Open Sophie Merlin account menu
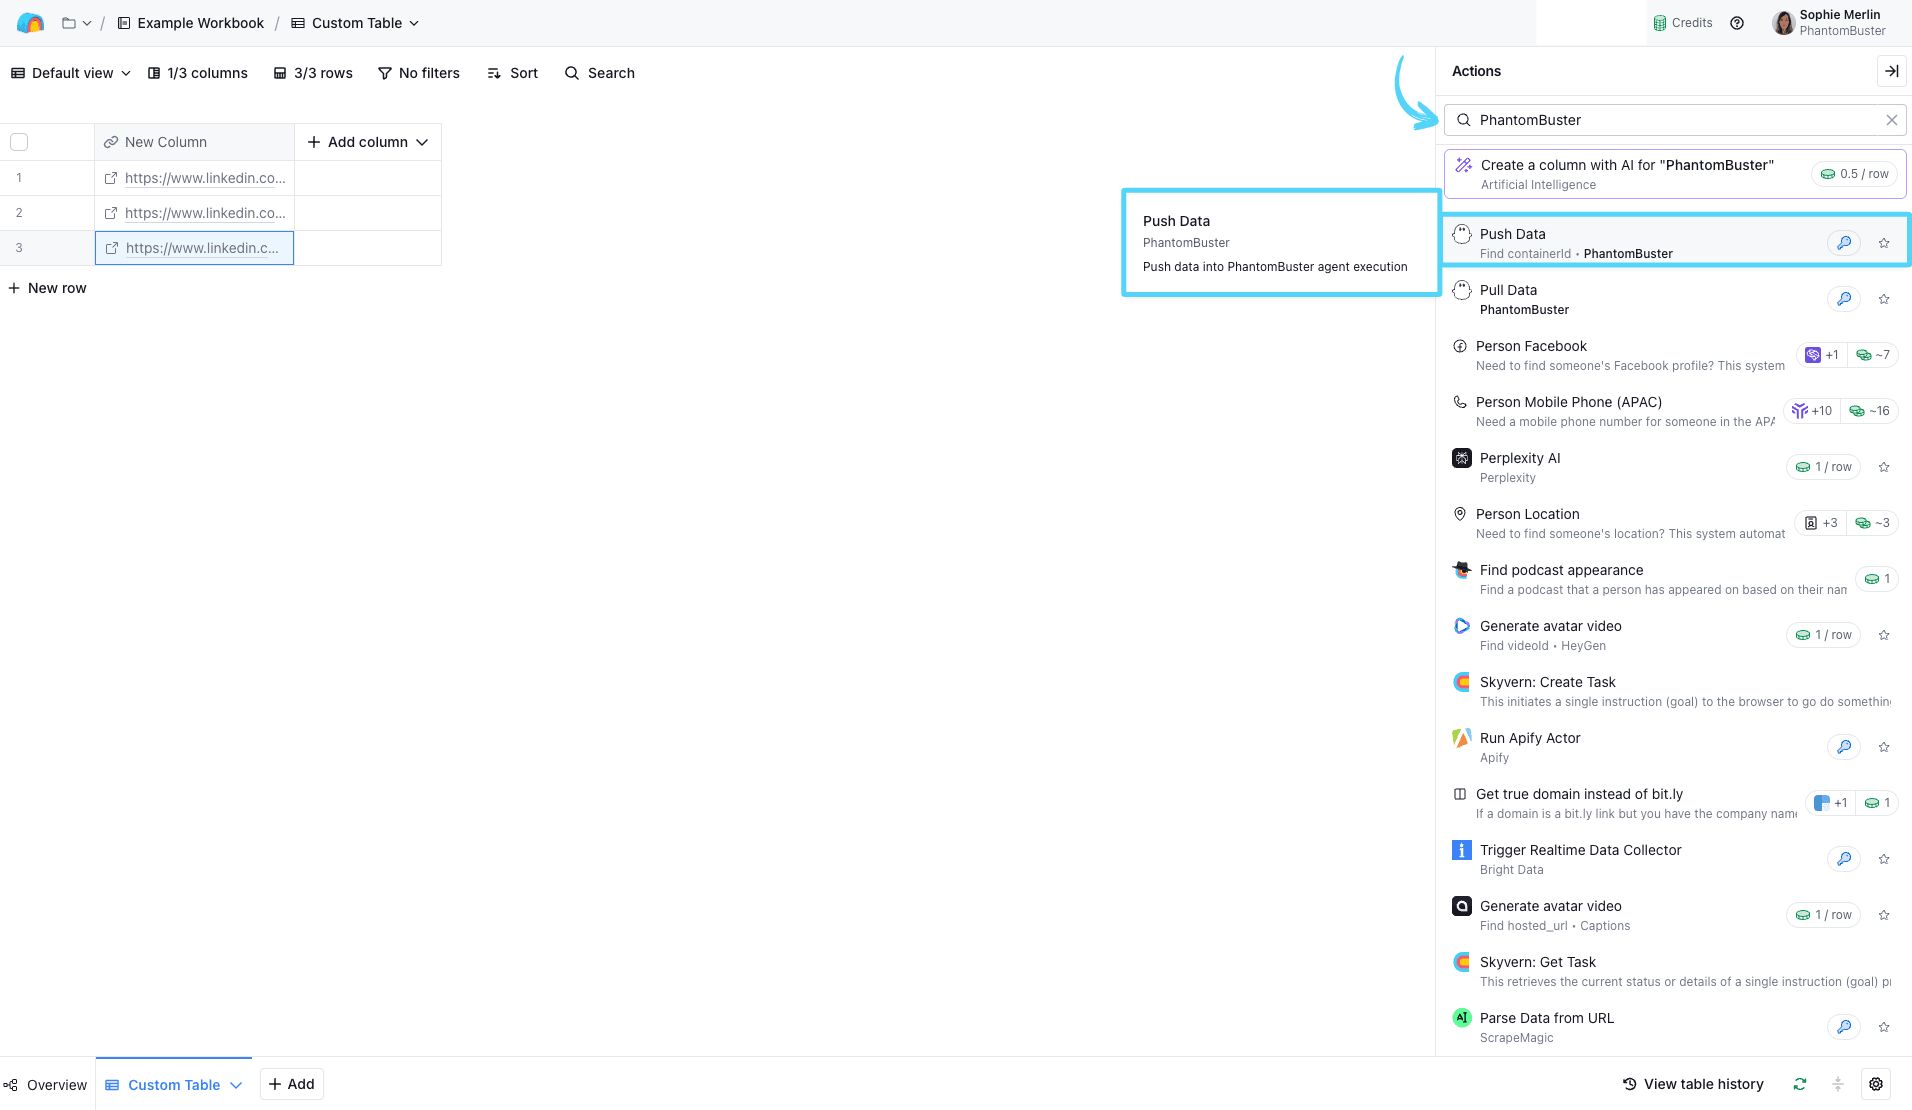 click(1829, 23)
